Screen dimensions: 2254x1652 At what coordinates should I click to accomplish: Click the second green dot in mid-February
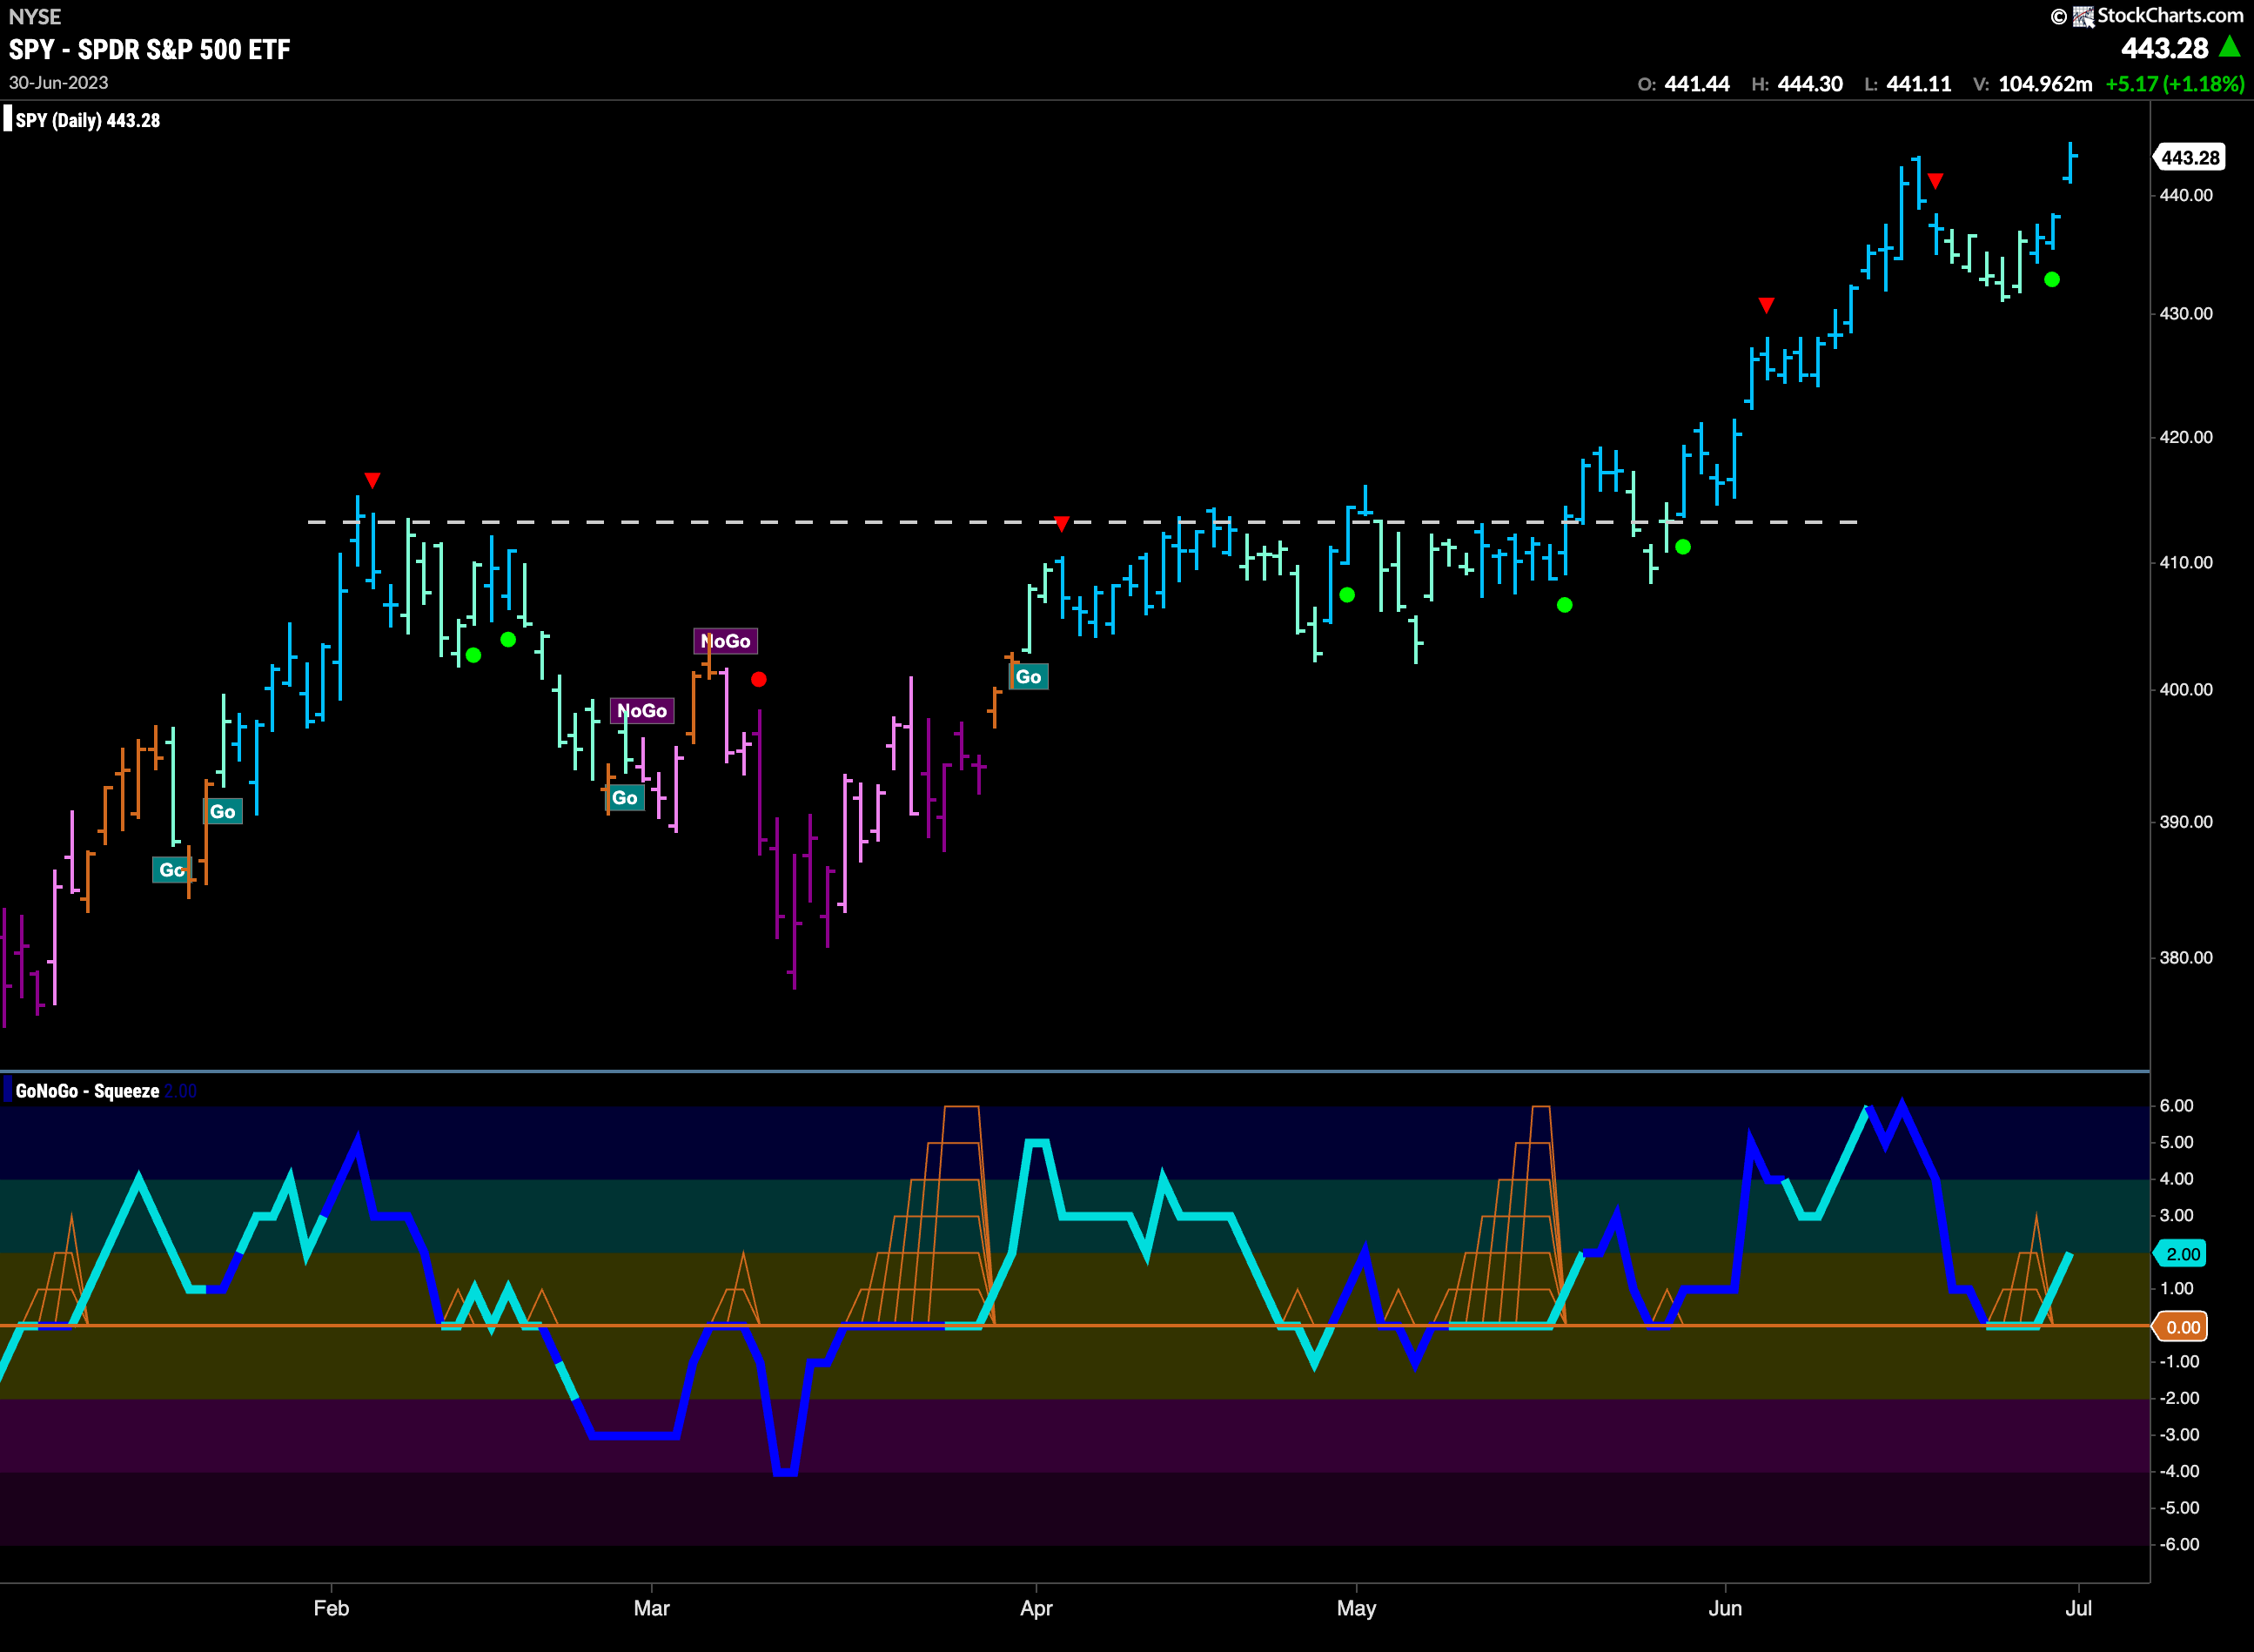pos(508,639)
